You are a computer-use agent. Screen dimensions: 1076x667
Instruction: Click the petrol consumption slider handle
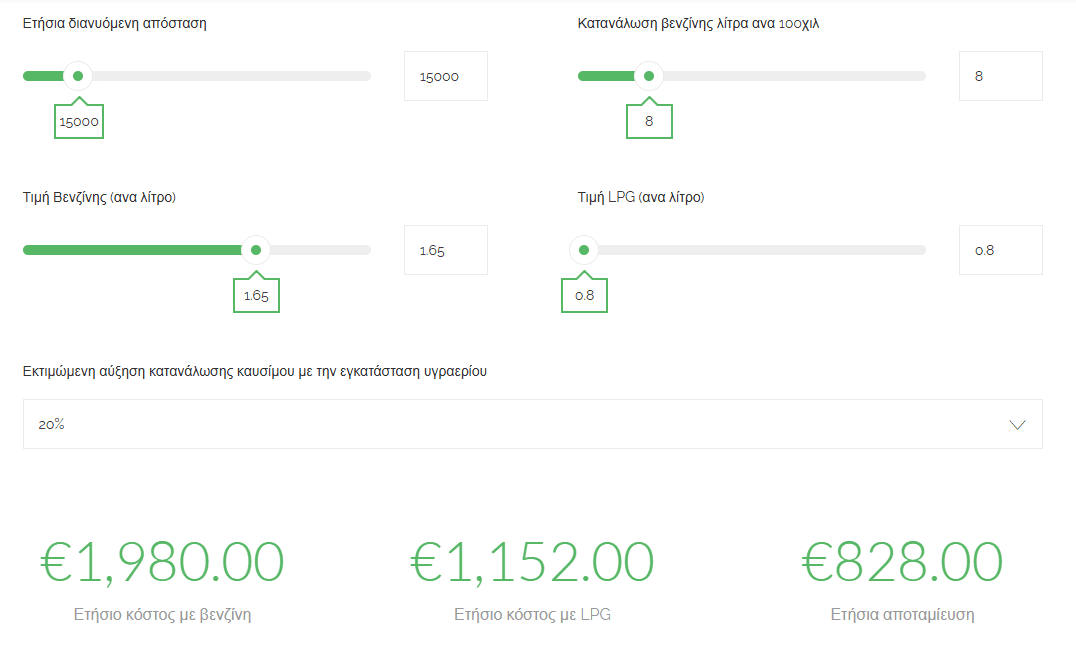(648, 76)
